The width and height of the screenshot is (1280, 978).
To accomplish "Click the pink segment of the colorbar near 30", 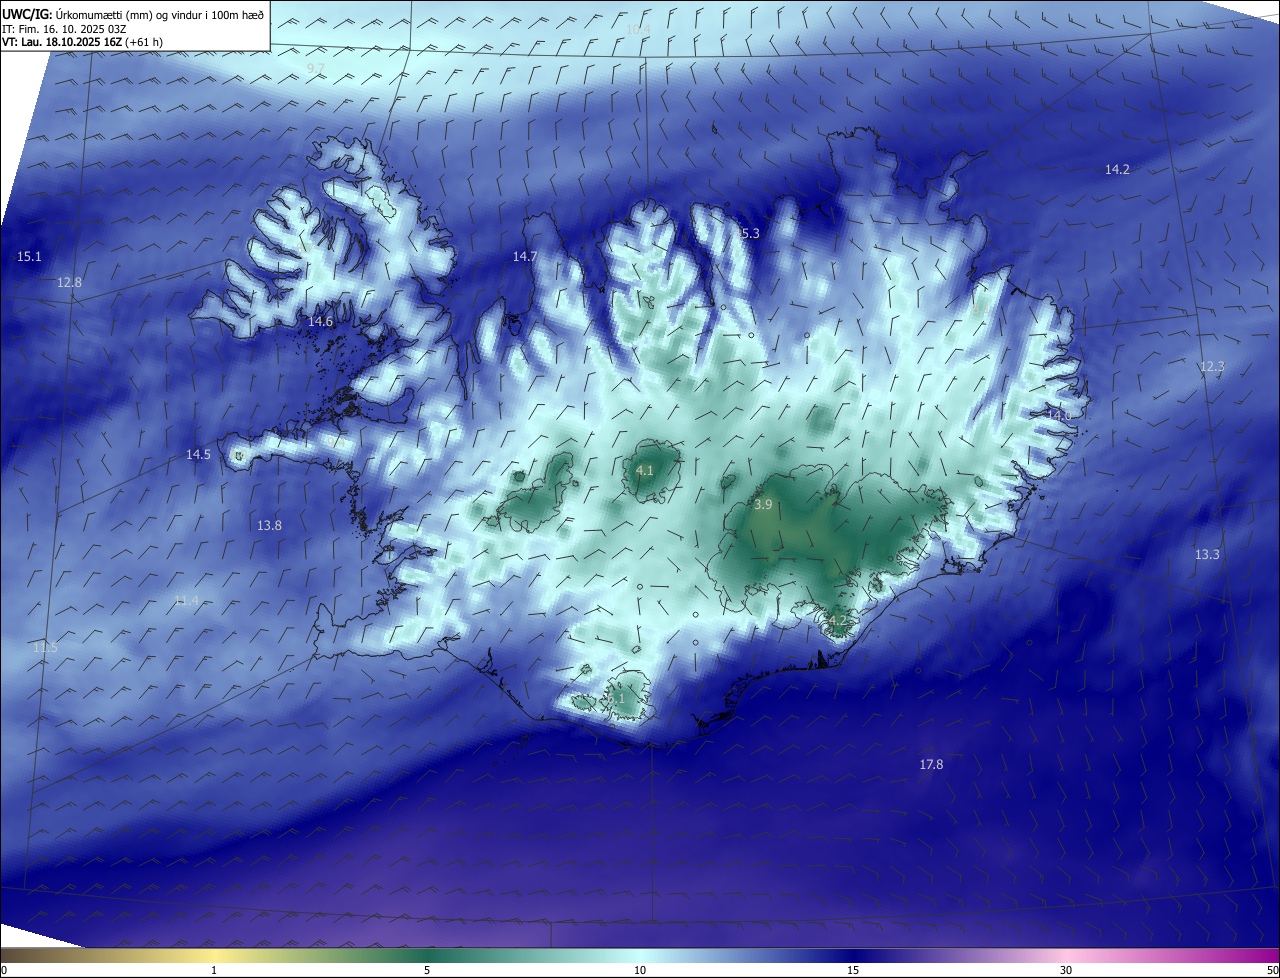I will tap(1066, 956).
